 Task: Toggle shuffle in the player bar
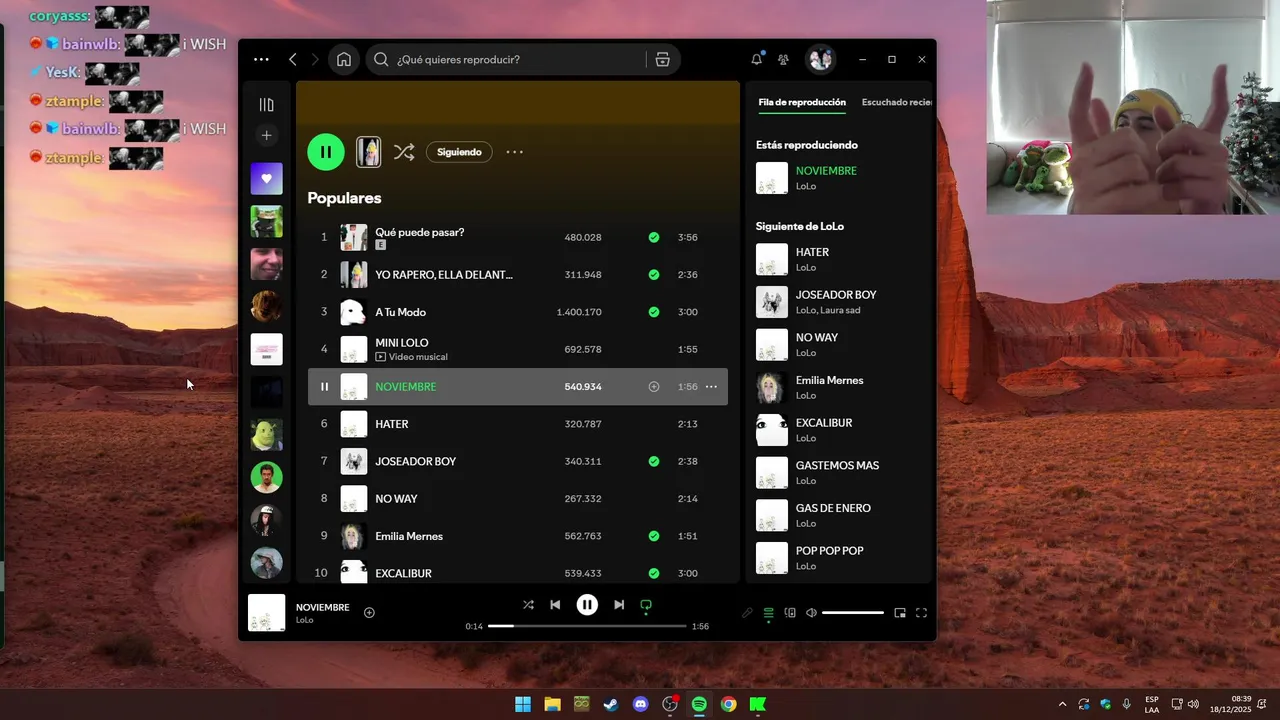coord(528,605)
